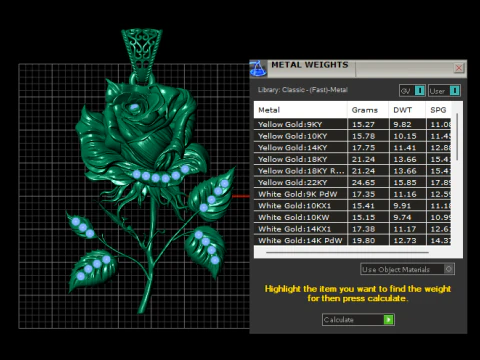Select the White Gold:14KX1 row
The image size is (480, 360).
point(352,229)
